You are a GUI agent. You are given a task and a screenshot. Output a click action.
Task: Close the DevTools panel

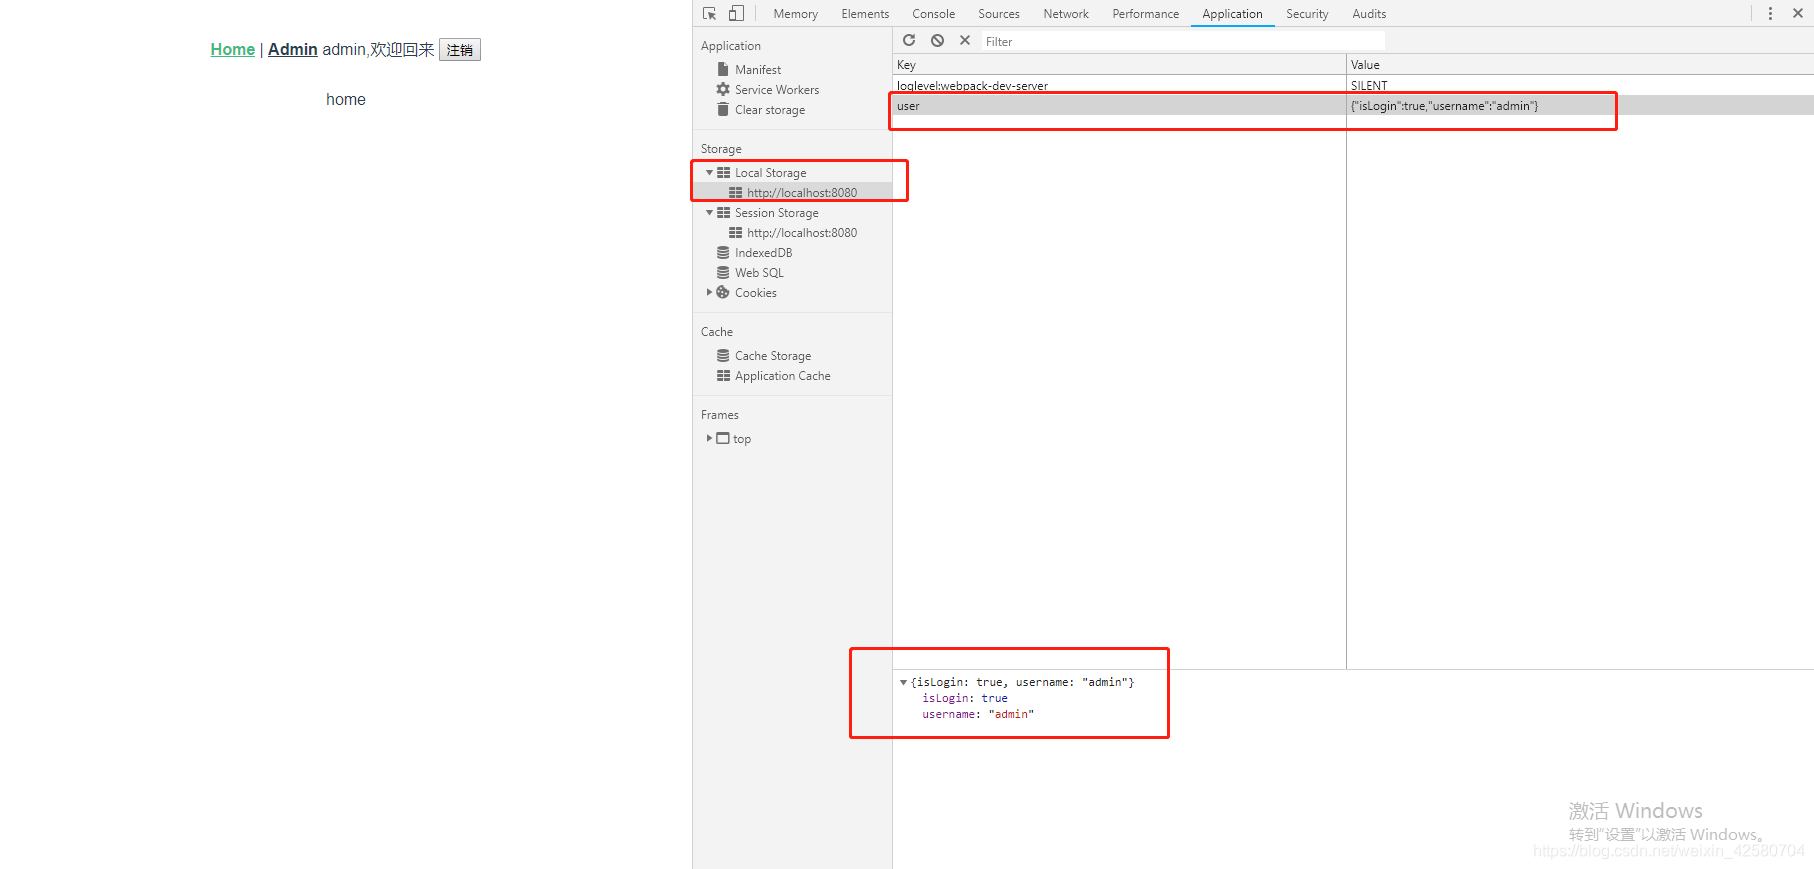point(1798,13)
